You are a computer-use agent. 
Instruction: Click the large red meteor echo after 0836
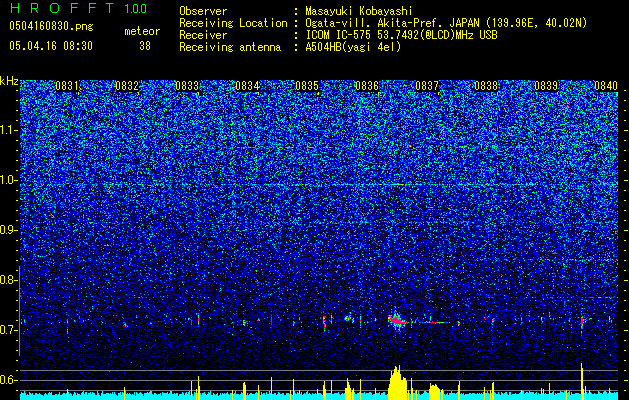pyautogui.click(x=398, y=321)
